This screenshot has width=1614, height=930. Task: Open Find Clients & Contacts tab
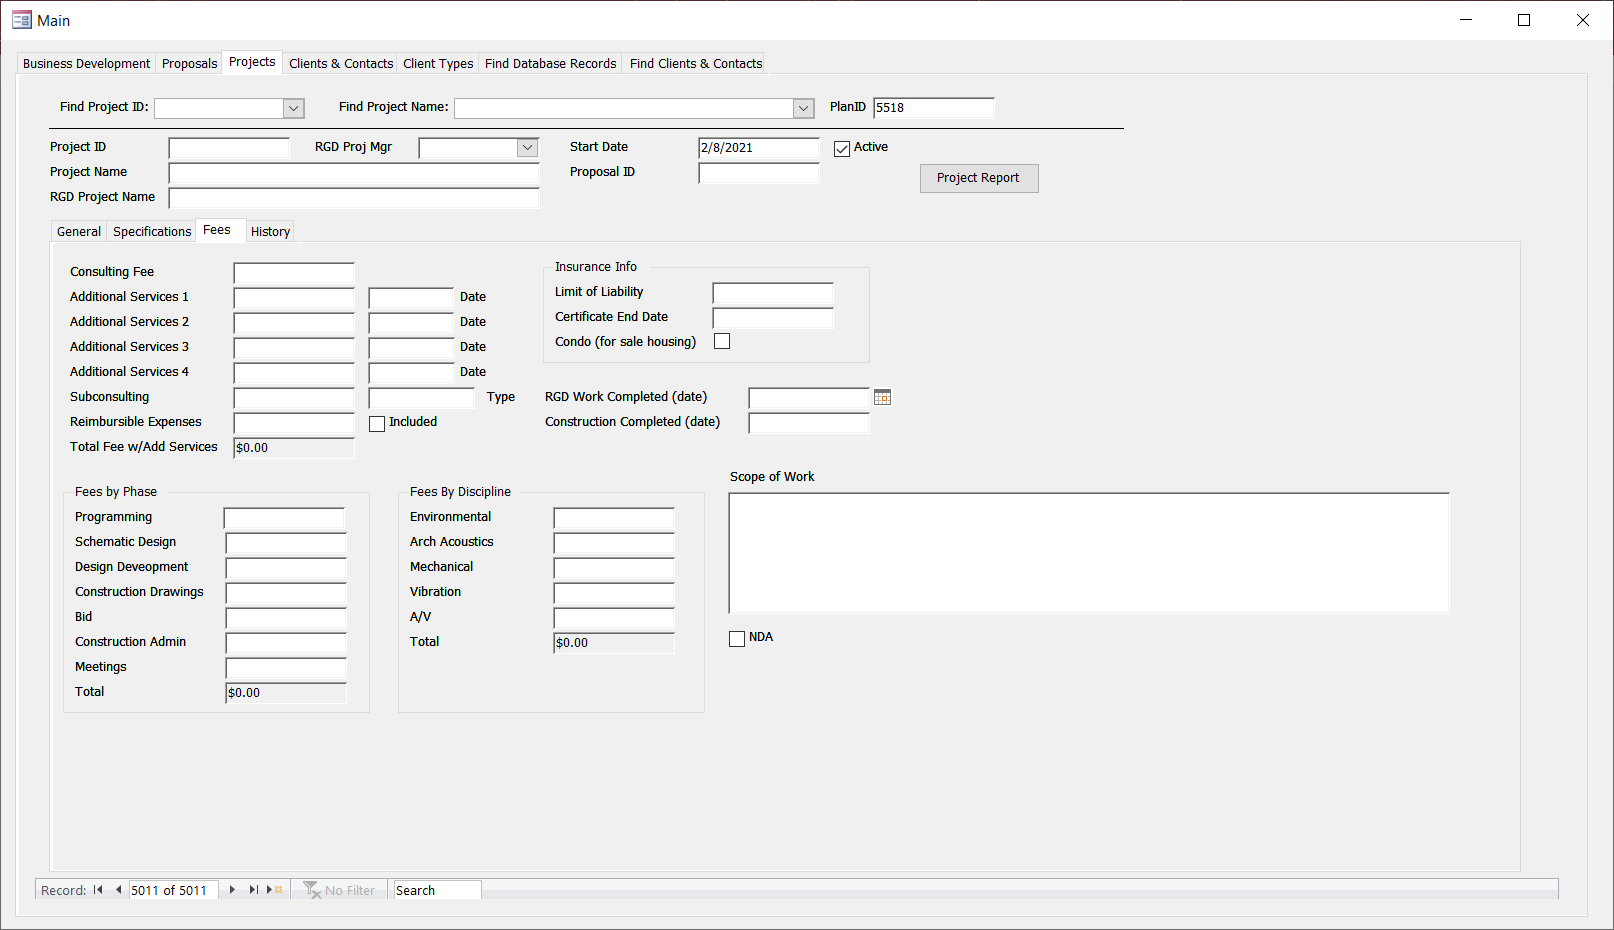695,63
